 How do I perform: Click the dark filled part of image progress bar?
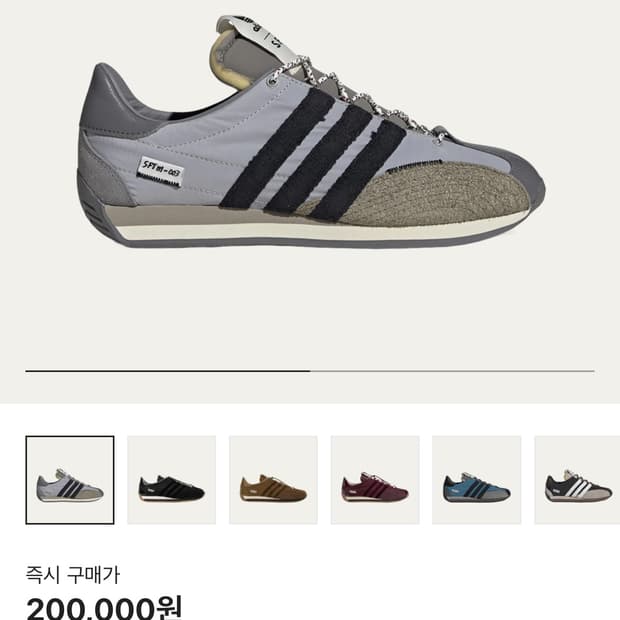coord(168,371)
